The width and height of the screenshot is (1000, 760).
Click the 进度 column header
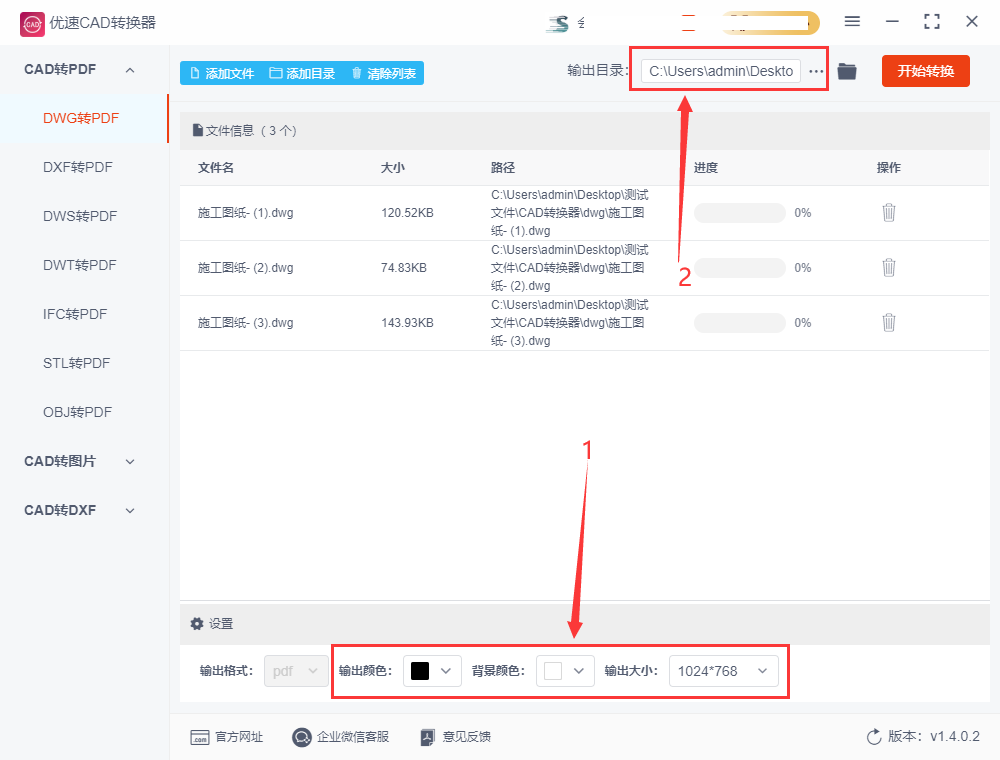(705, 168)
